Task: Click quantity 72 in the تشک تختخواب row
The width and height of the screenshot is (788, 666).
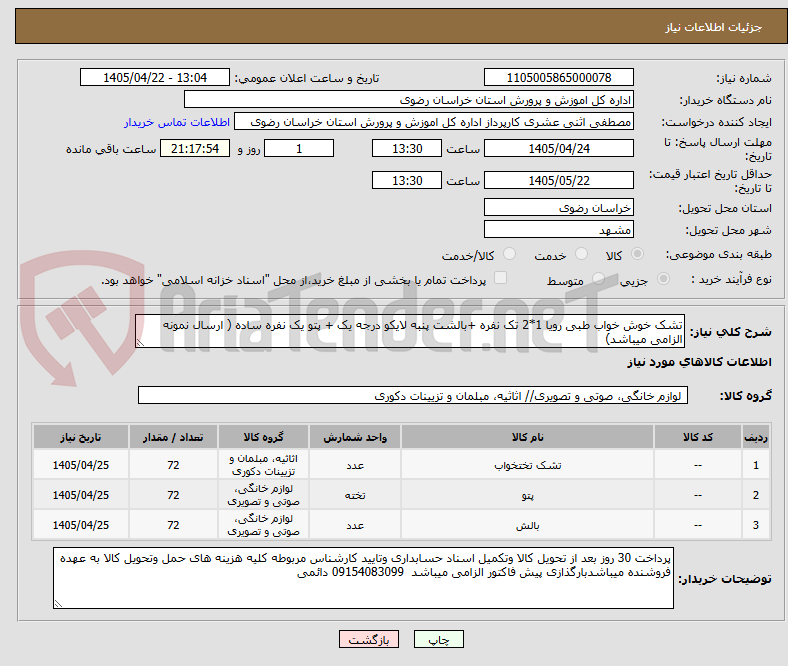Action: (x=173, y=465)
